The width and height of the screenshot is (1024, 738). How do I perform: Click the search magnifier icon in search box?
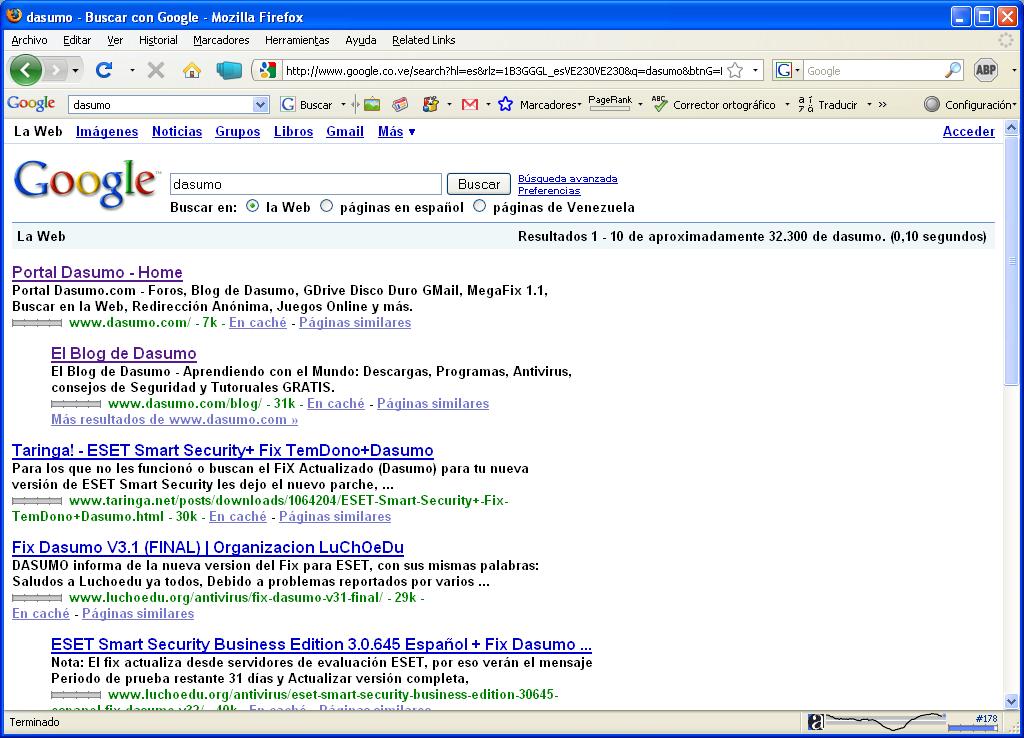tap(952, 70)
